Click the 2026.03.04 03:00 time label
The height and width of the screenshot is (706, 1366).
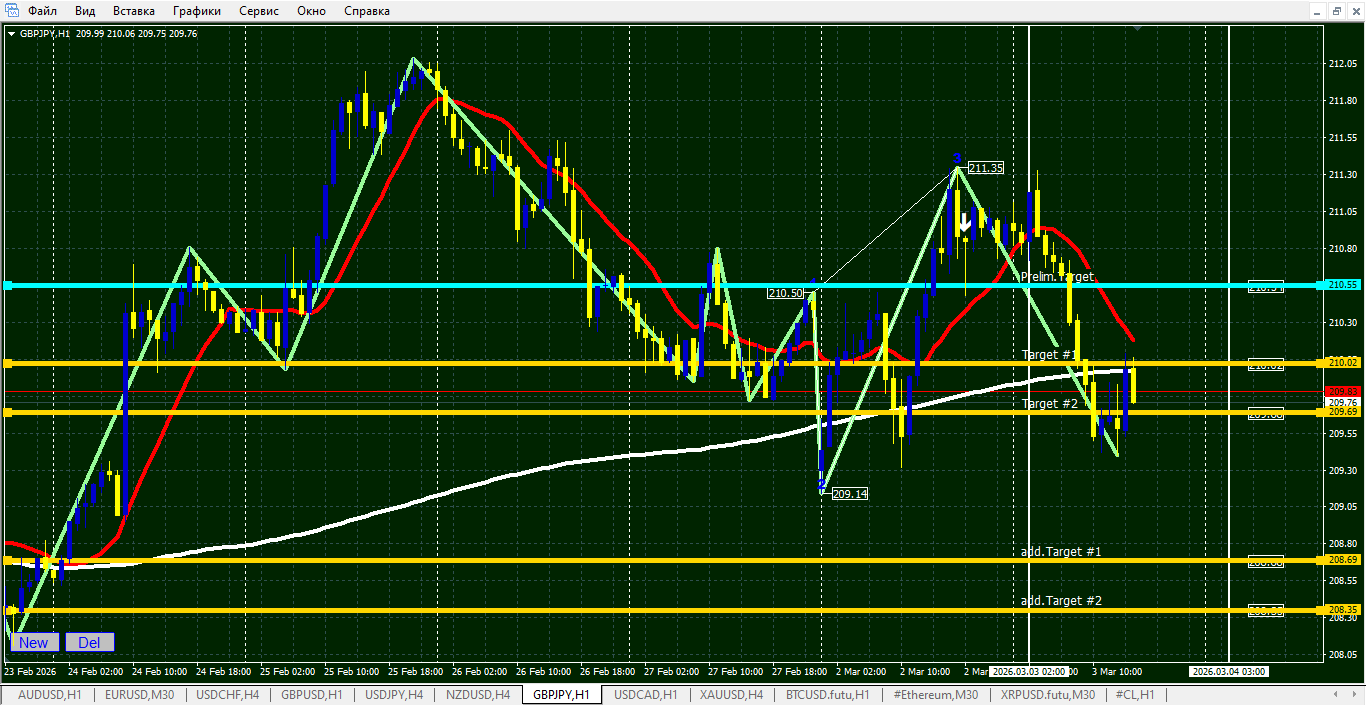(x=1228, y=671)
